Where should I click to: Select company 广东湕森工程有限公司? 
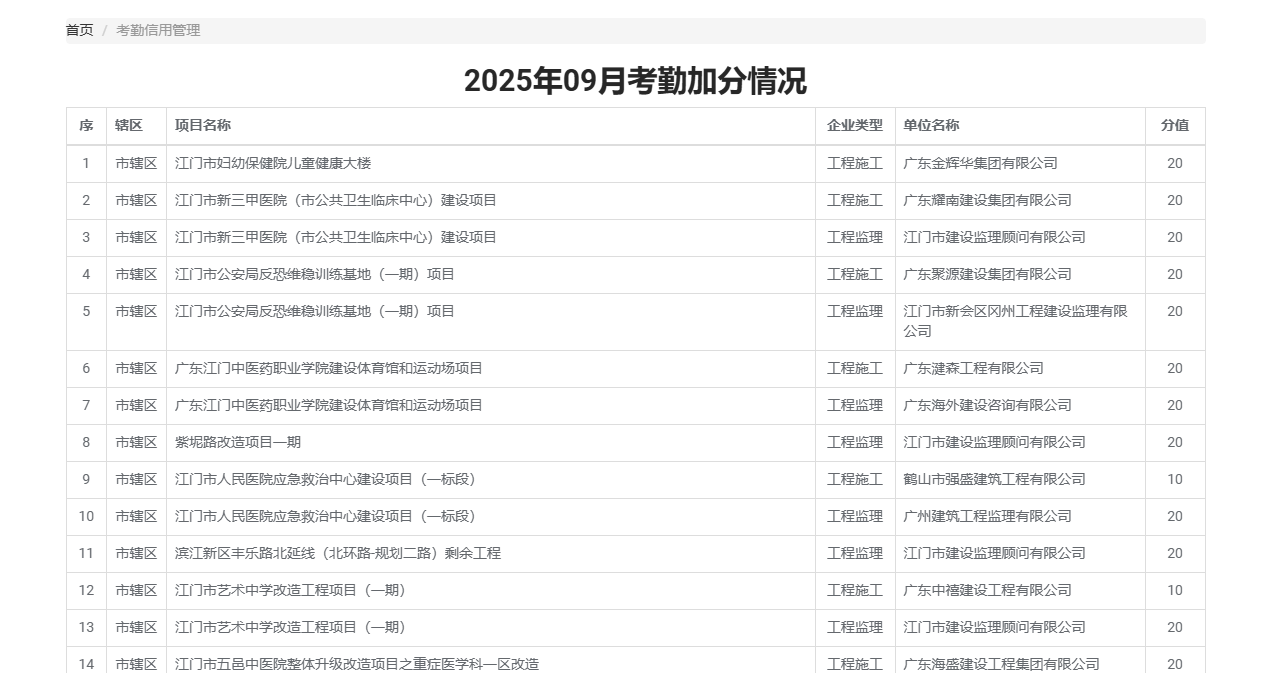click(973, 369)
